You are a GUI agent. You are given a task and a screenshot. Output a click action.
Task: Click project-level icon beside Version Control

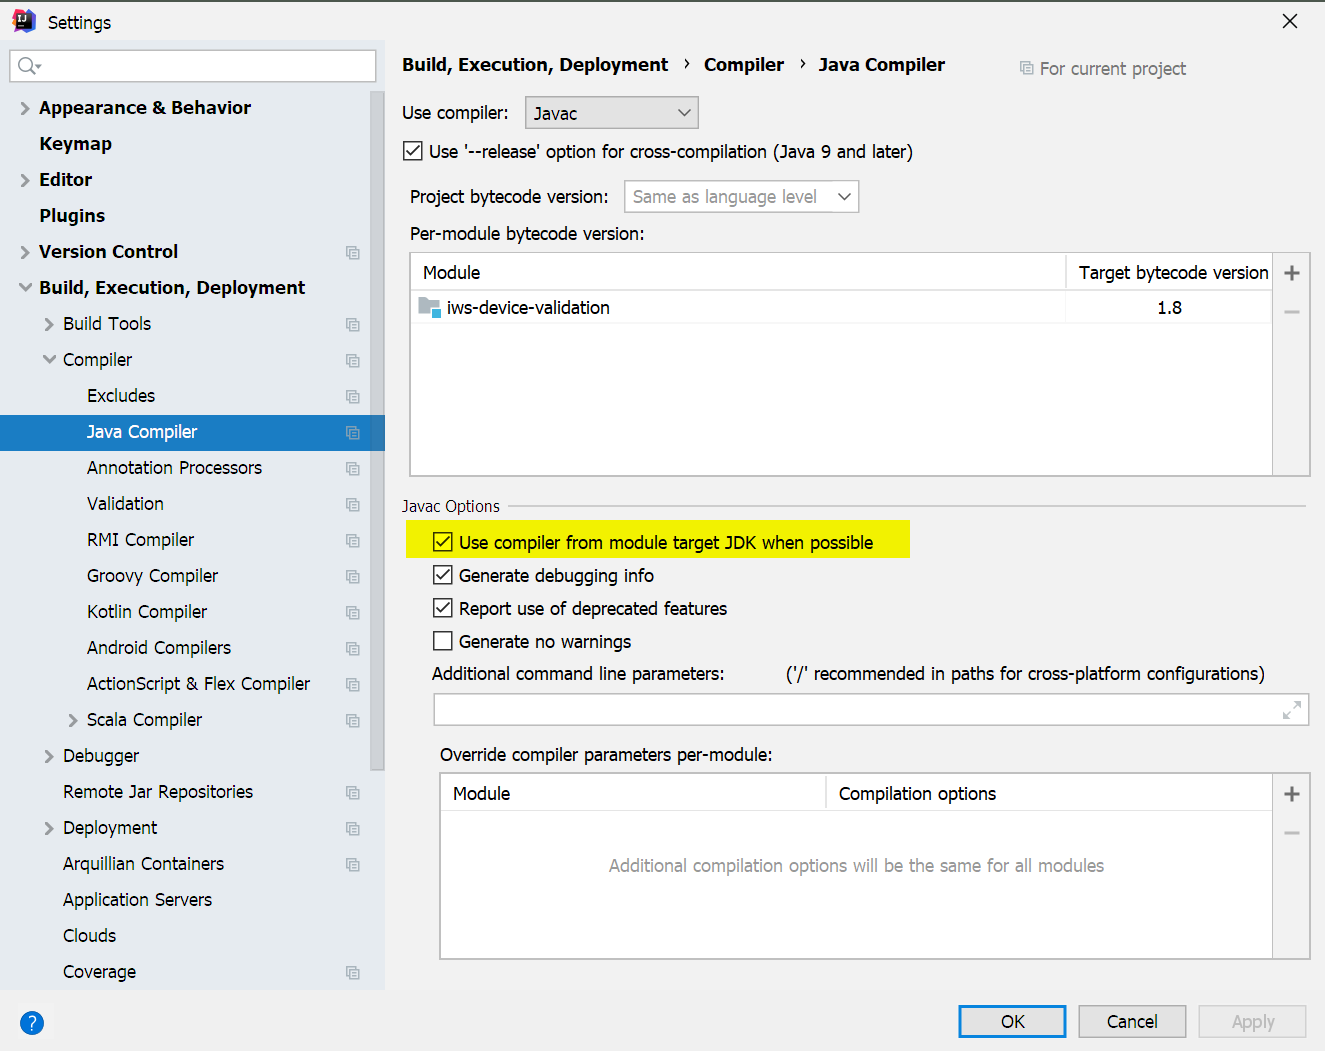pyautogui.click(x=353, y=252)
